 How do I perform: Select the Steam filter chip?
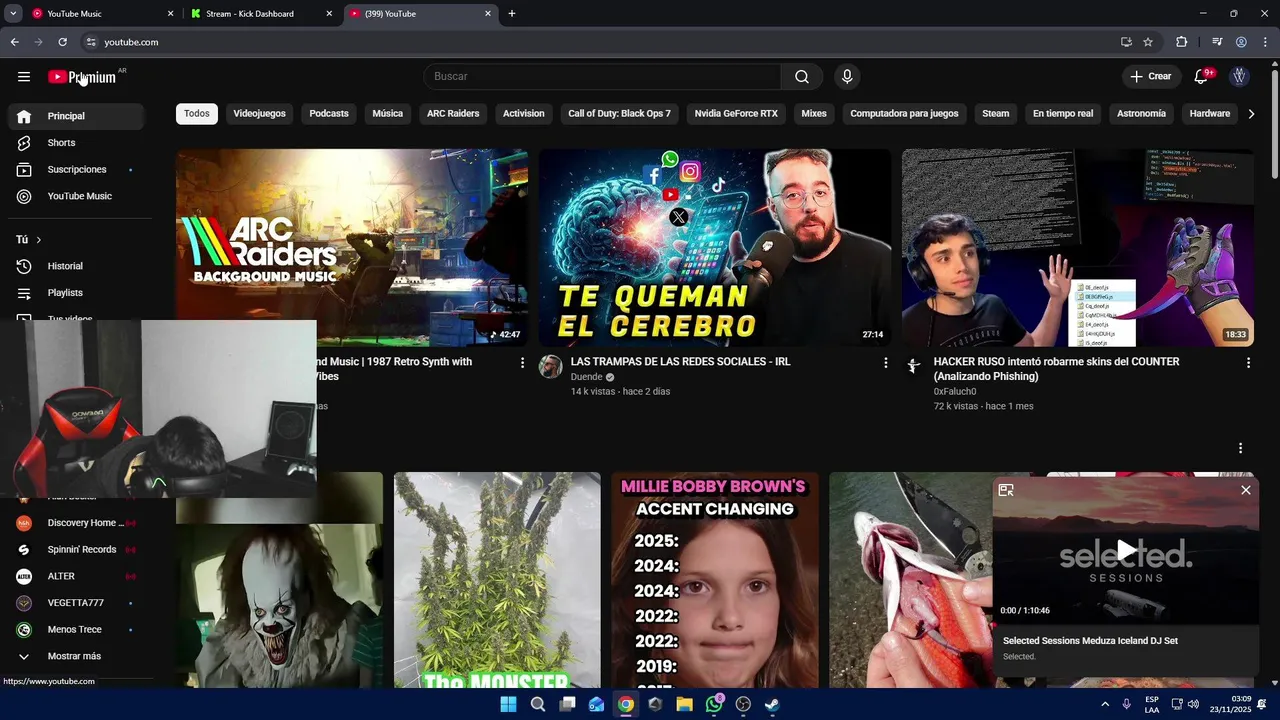[x=996, y=114]
